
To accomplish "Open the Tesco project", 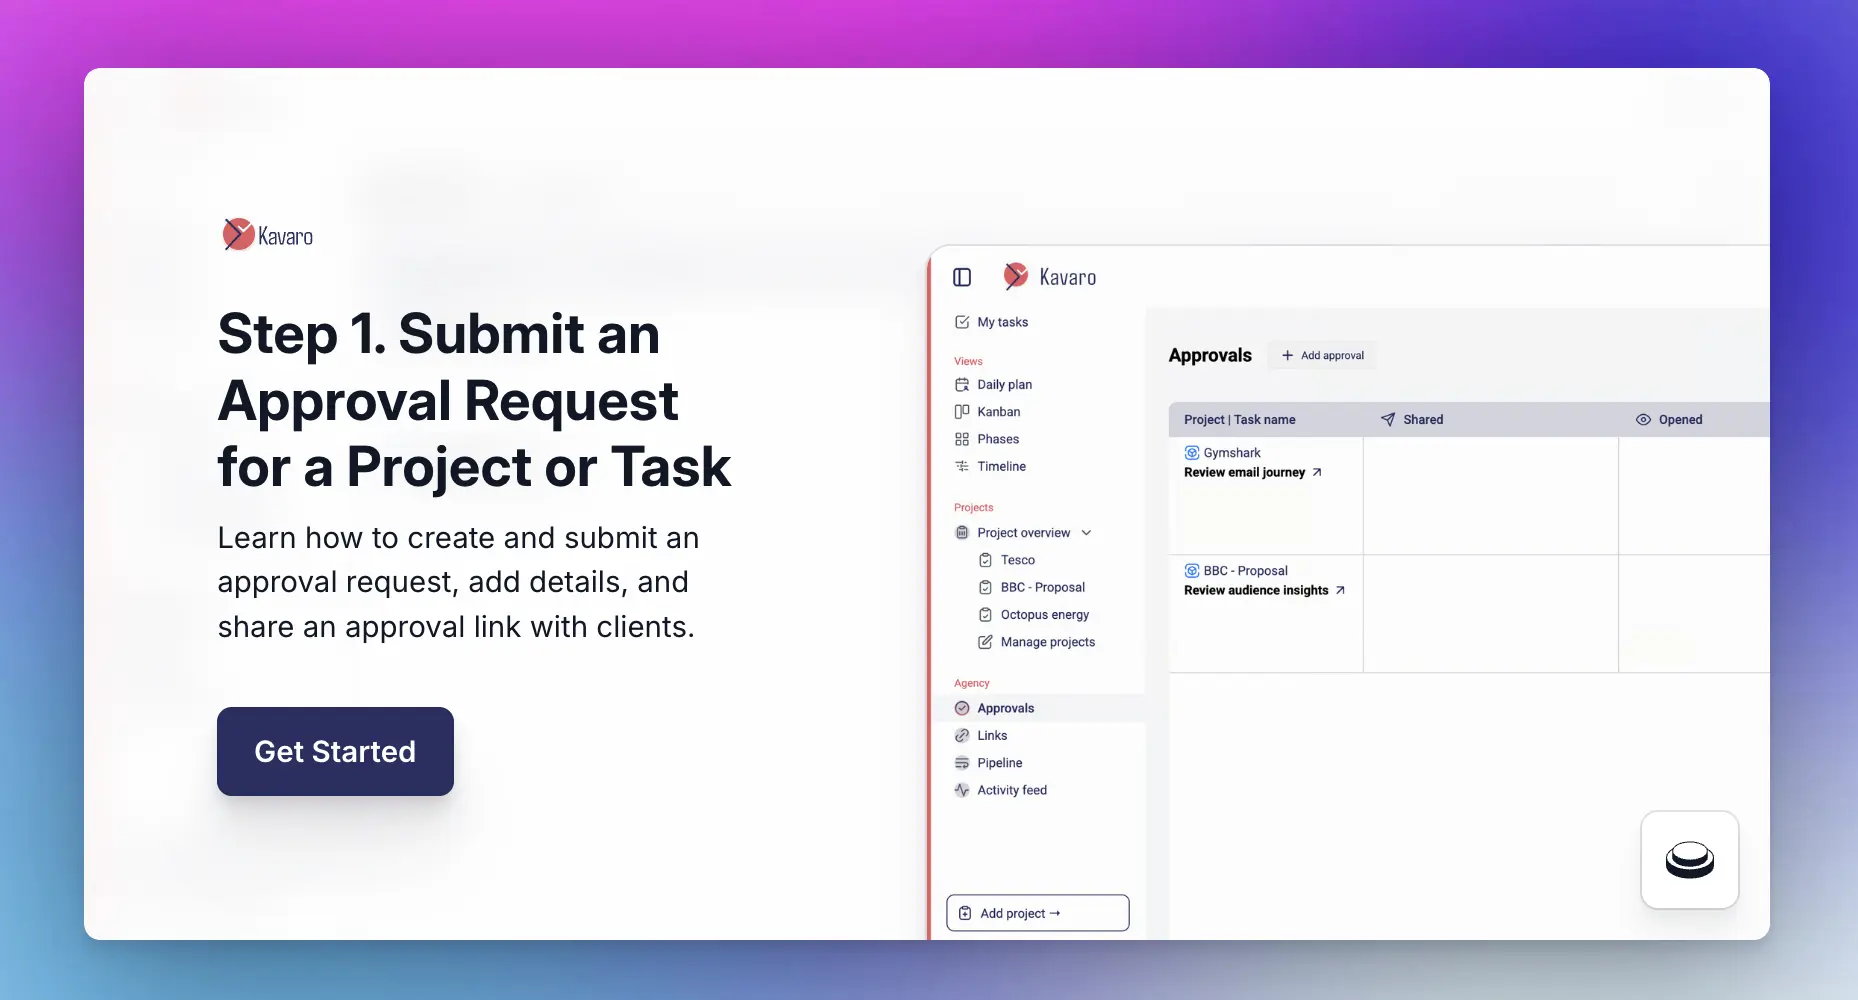I will (1018, 560).
